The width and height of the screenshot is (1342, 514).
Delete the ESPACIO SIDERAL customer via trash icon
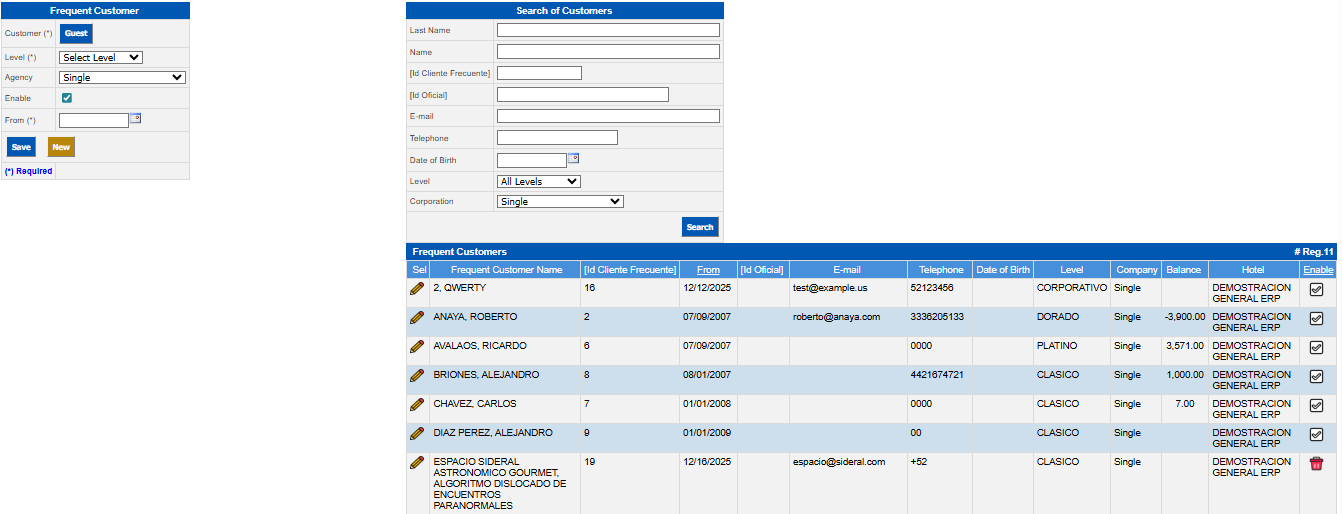coord(1316,463)
